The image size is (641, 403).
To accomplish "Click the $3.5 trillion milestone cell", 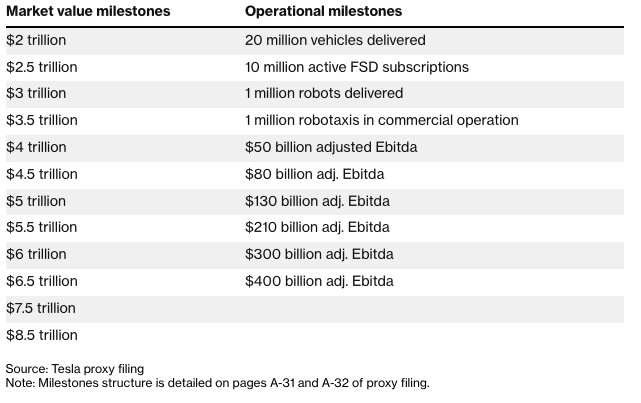I will pyautogui.click(x=41, y=120).
